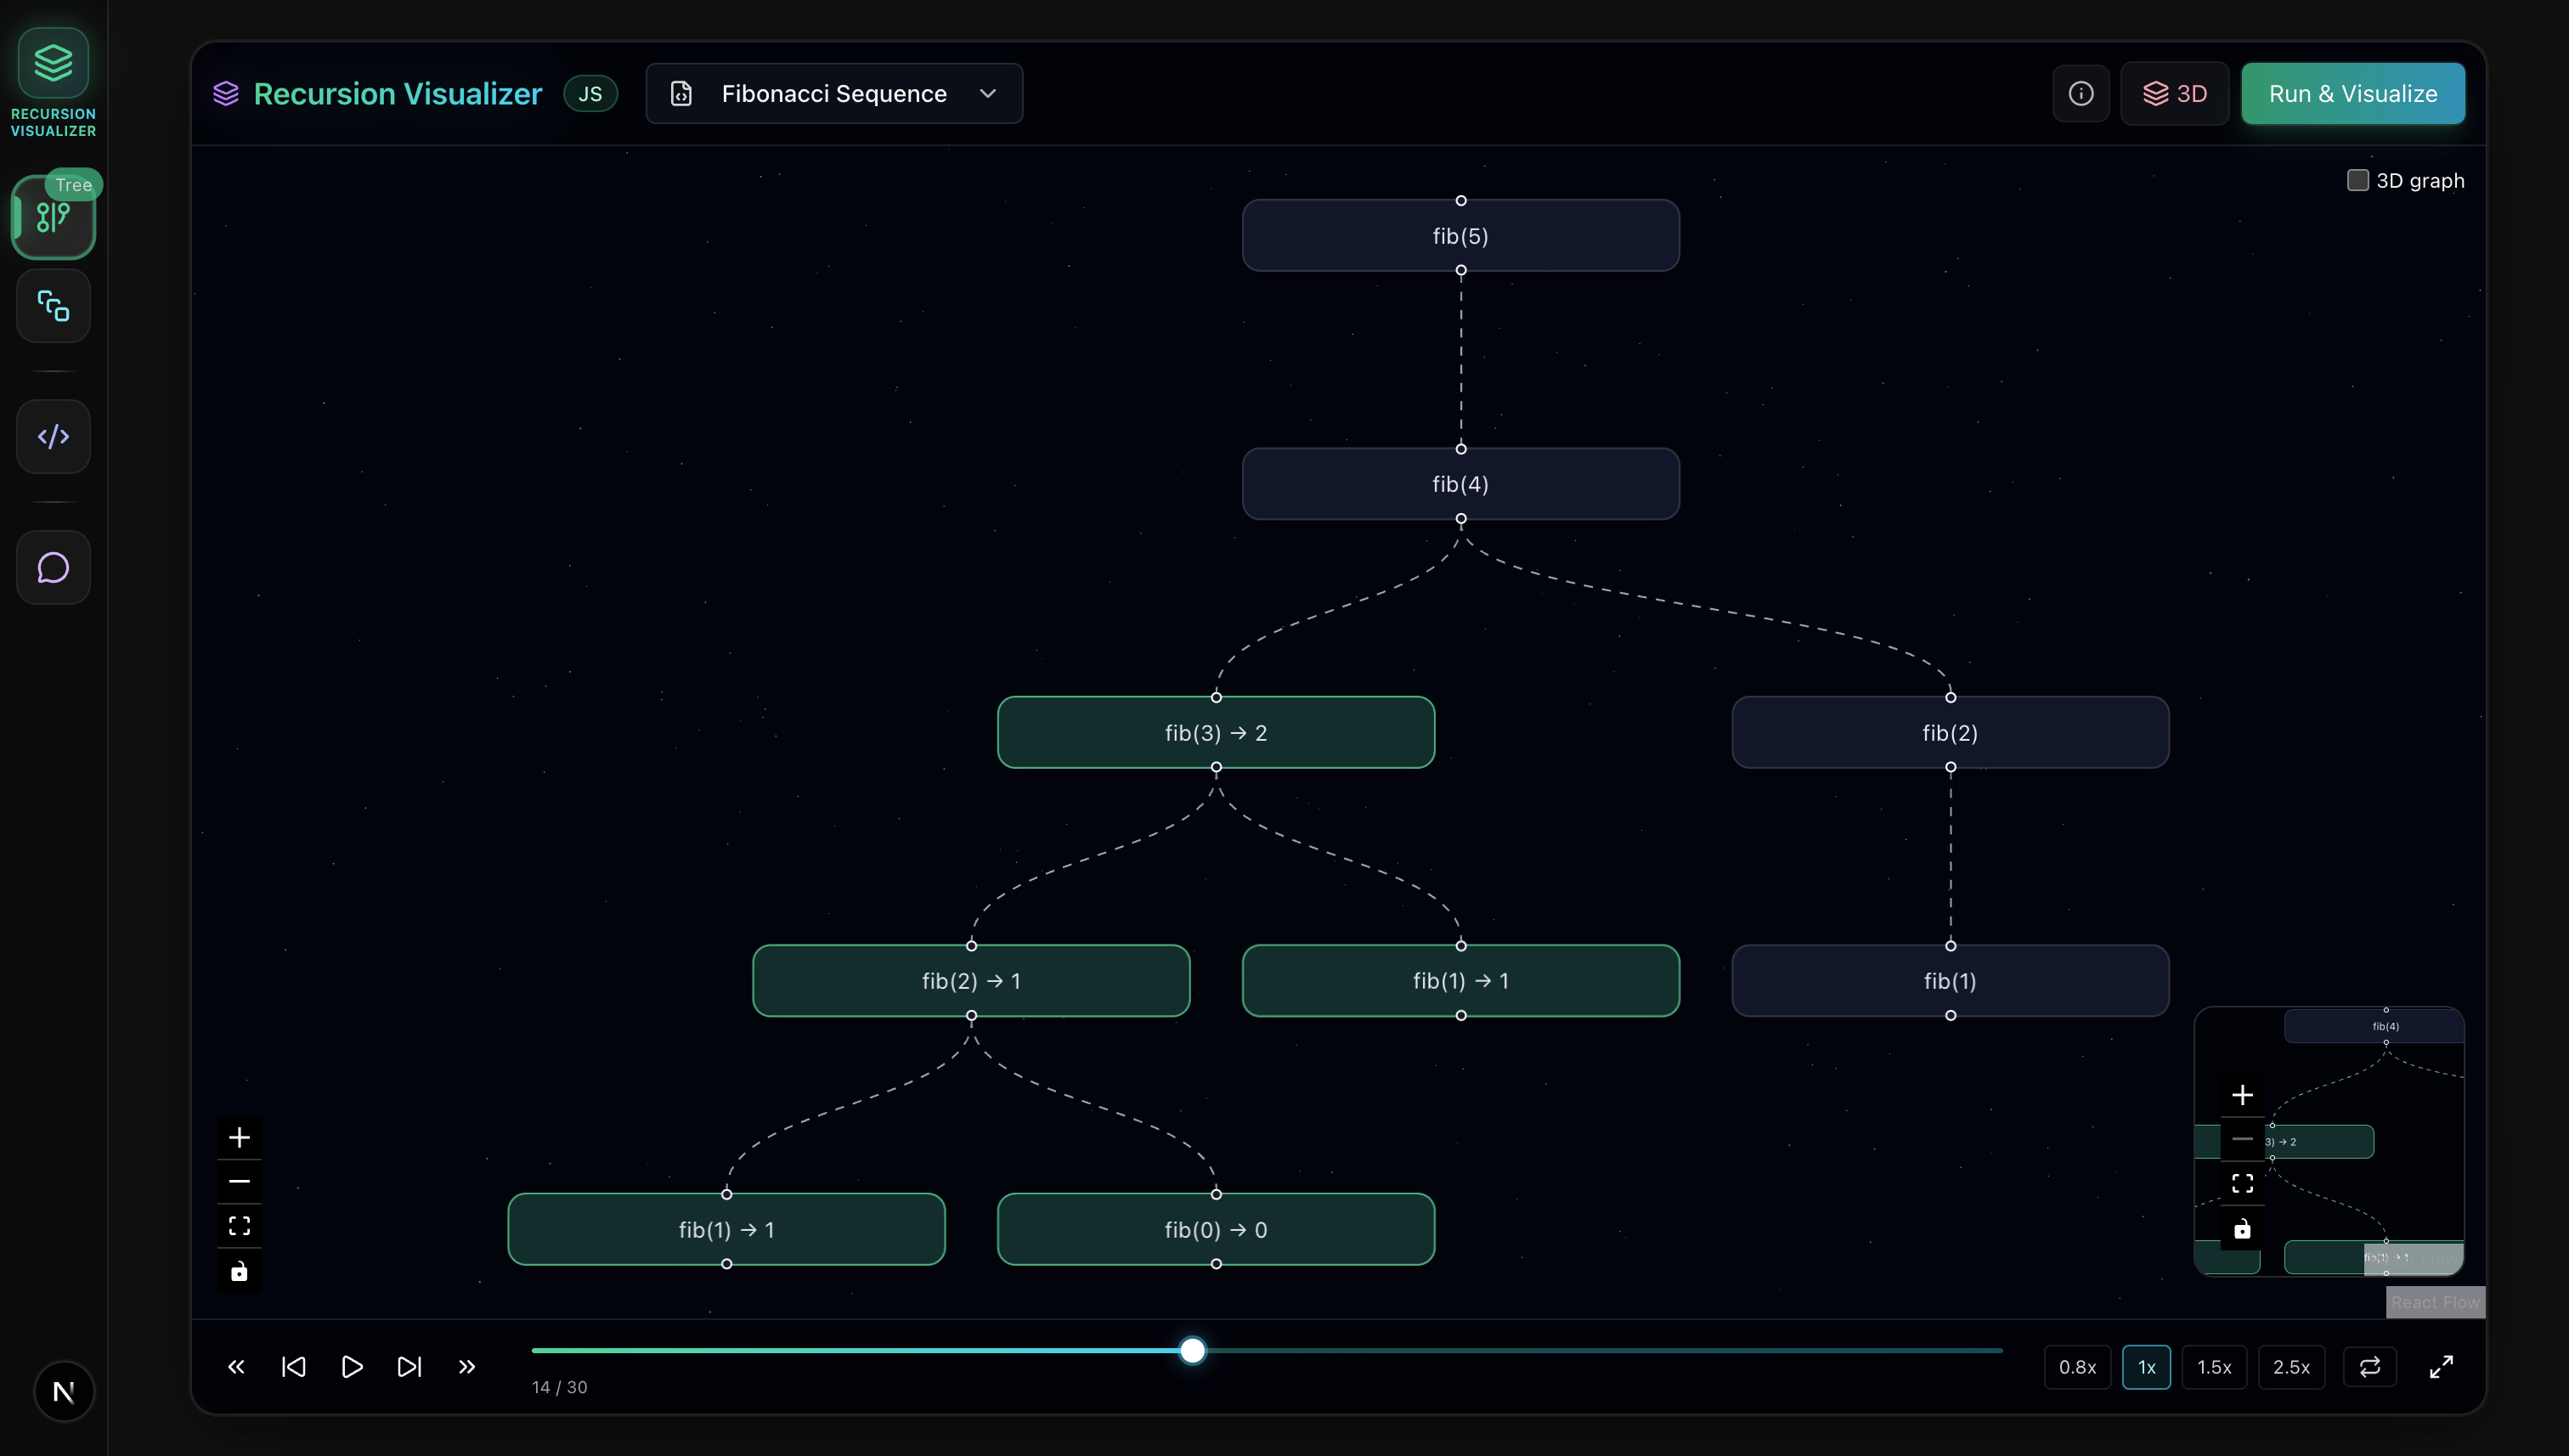Jump to first step rewind icon
The image size is (2569, 1456).
(x=236, y=1367)
